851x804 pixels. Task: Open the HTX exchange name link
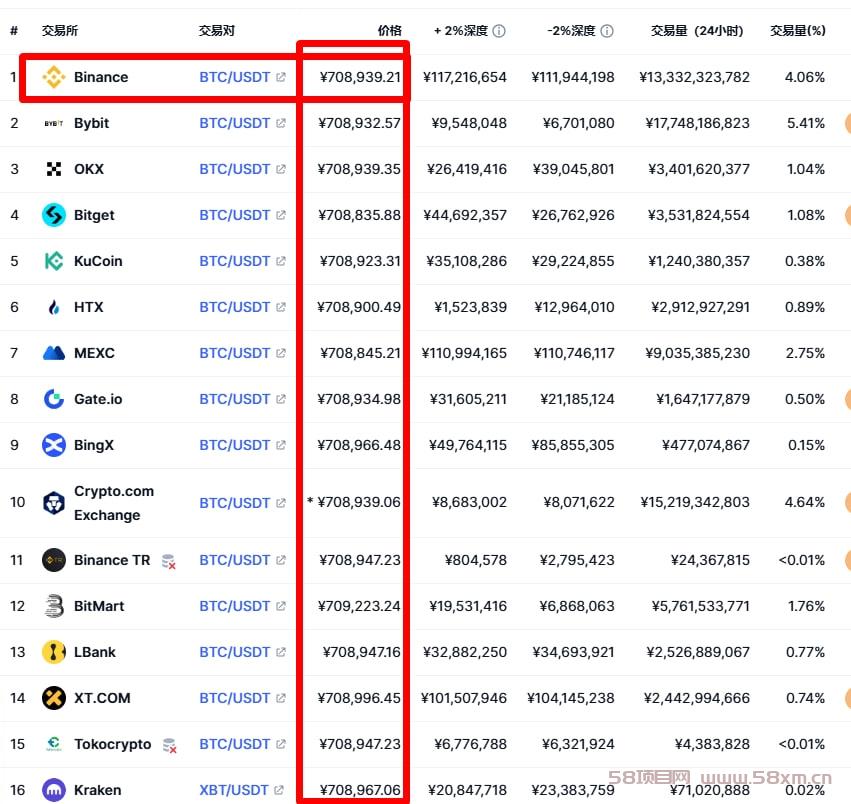88,307
